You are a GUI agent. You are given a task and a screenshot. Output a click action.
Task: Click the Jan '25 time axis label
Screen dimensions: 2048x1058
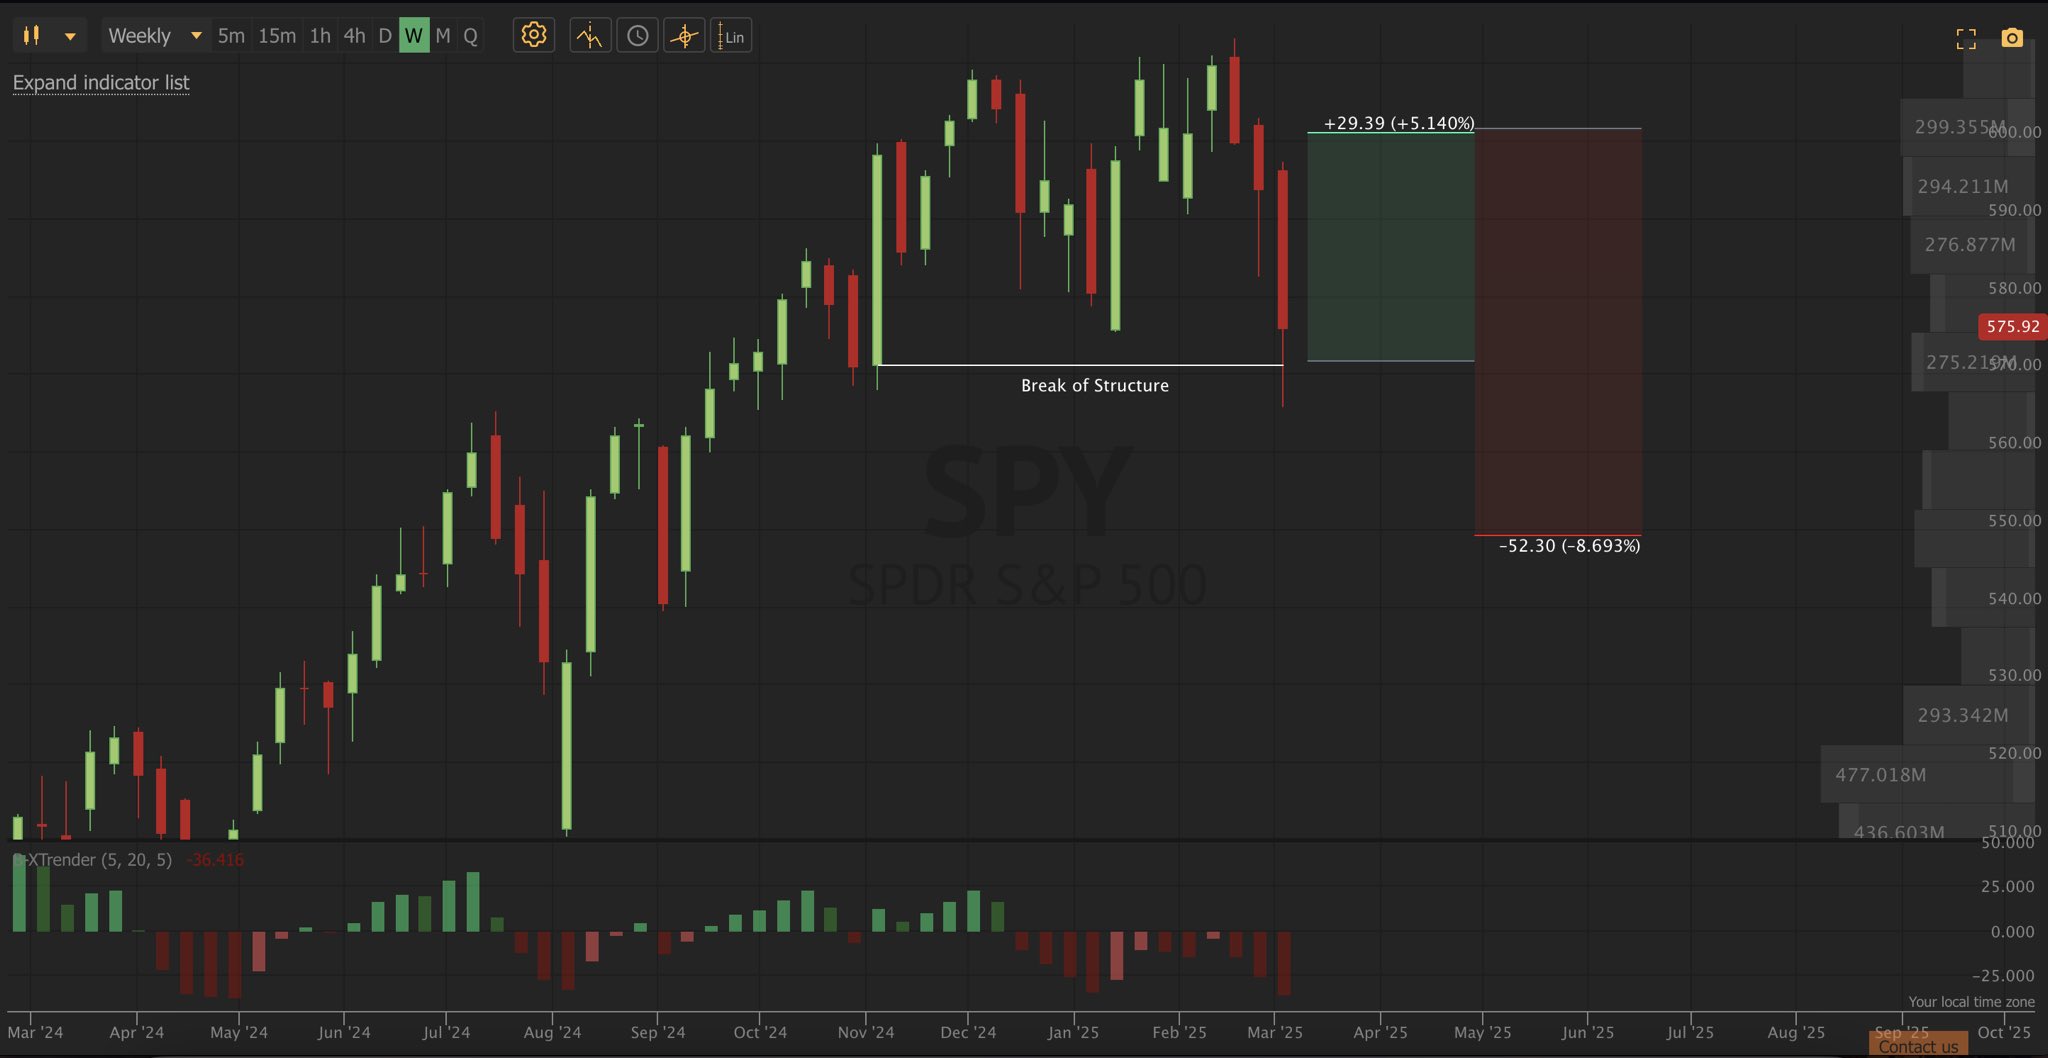point(1073,1032)
